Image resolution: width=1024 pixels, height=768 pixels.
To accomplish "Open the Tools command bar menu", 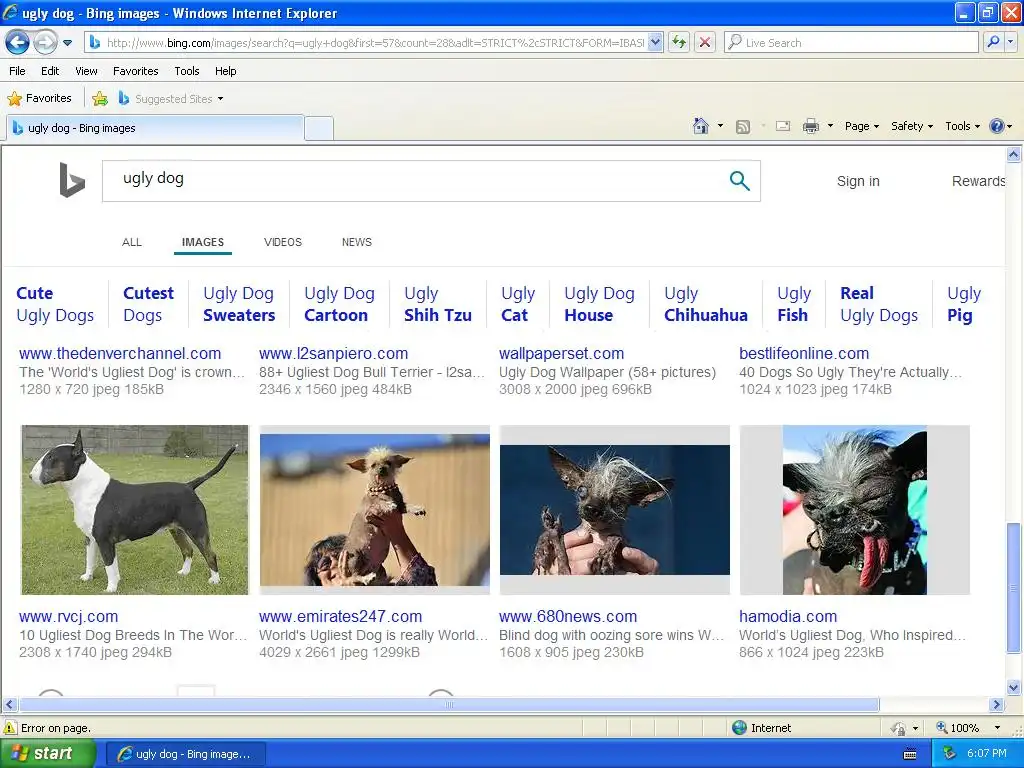I will tap(962, 126).
